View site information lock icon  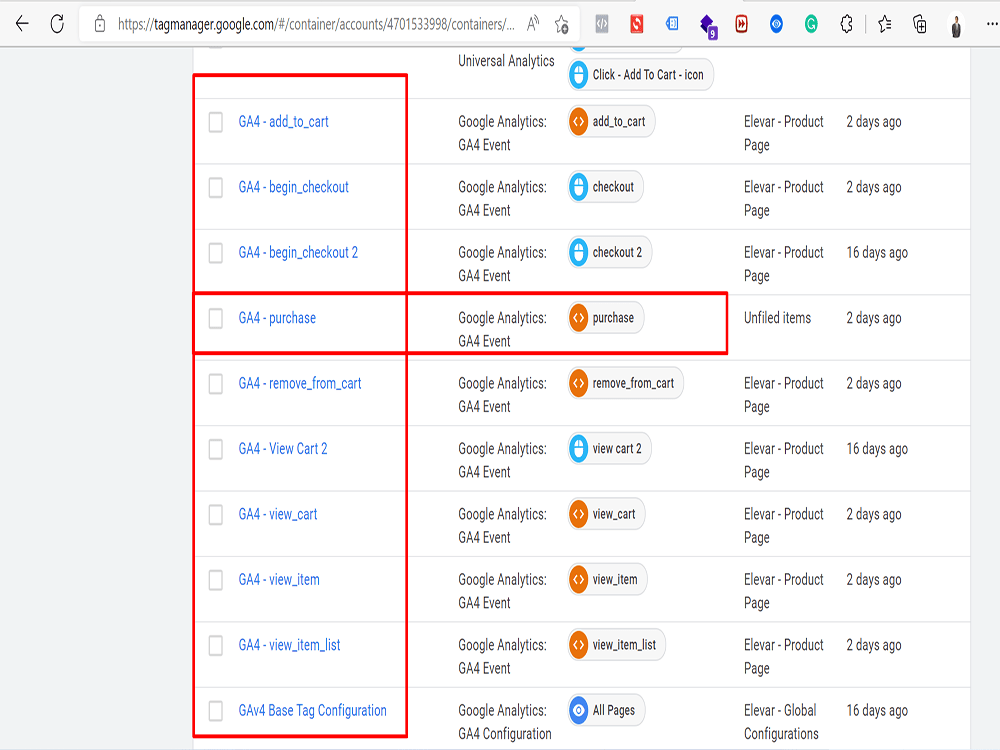tap(99, 24)
